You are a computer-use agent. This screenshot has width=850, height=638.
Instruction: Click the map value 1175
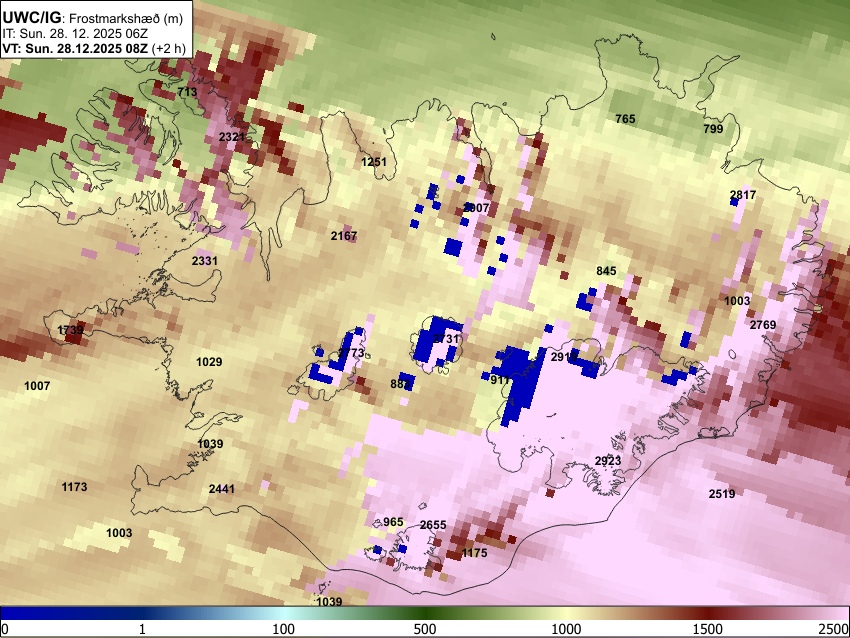click(x=474, y=553)
